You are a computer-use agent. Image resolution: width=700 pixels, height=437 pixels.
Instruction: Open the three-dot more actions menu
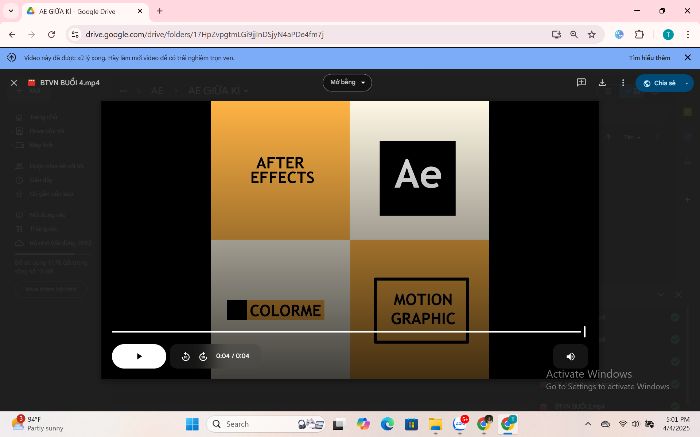(623, 83)
